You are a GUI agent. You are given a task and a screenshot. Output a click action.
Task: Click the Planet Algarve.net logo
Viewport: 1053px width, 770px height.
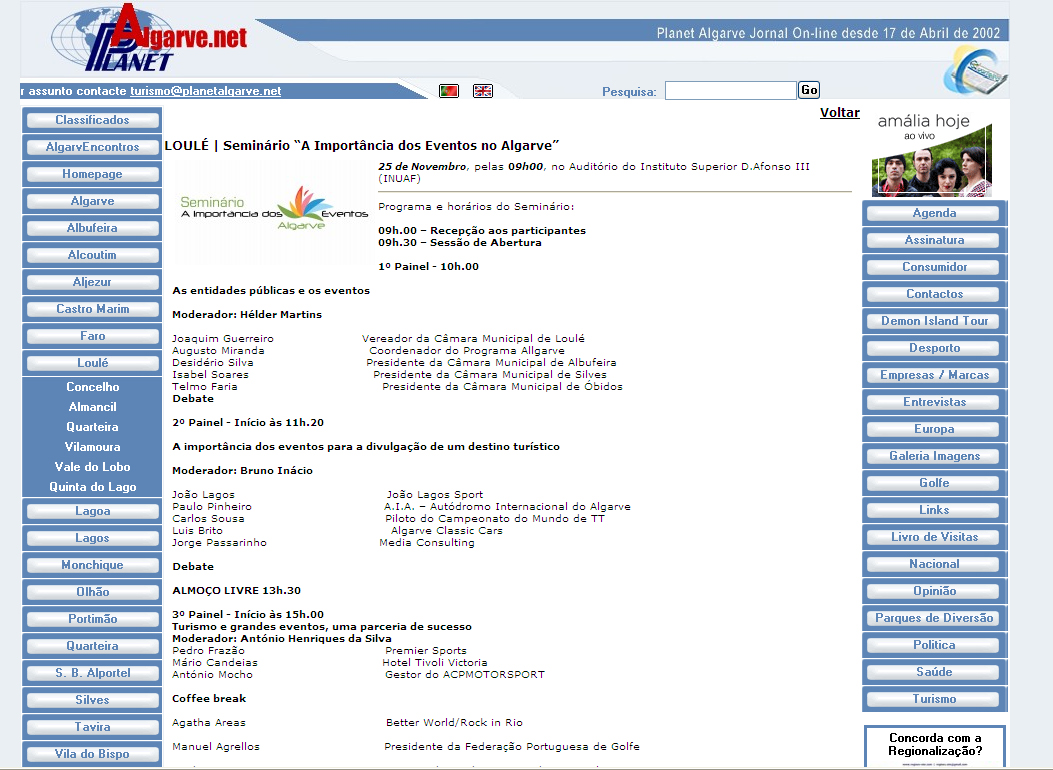coord(148,40)
